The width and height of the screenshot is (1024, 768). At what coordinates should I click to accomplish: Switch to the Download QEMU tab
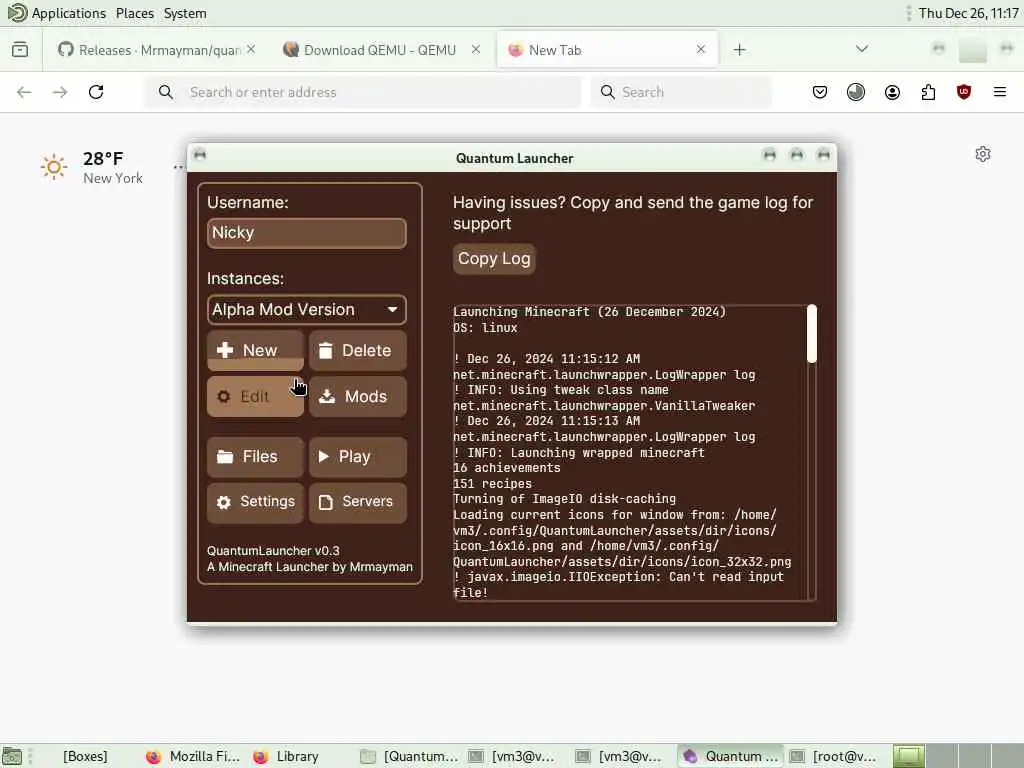379,50
